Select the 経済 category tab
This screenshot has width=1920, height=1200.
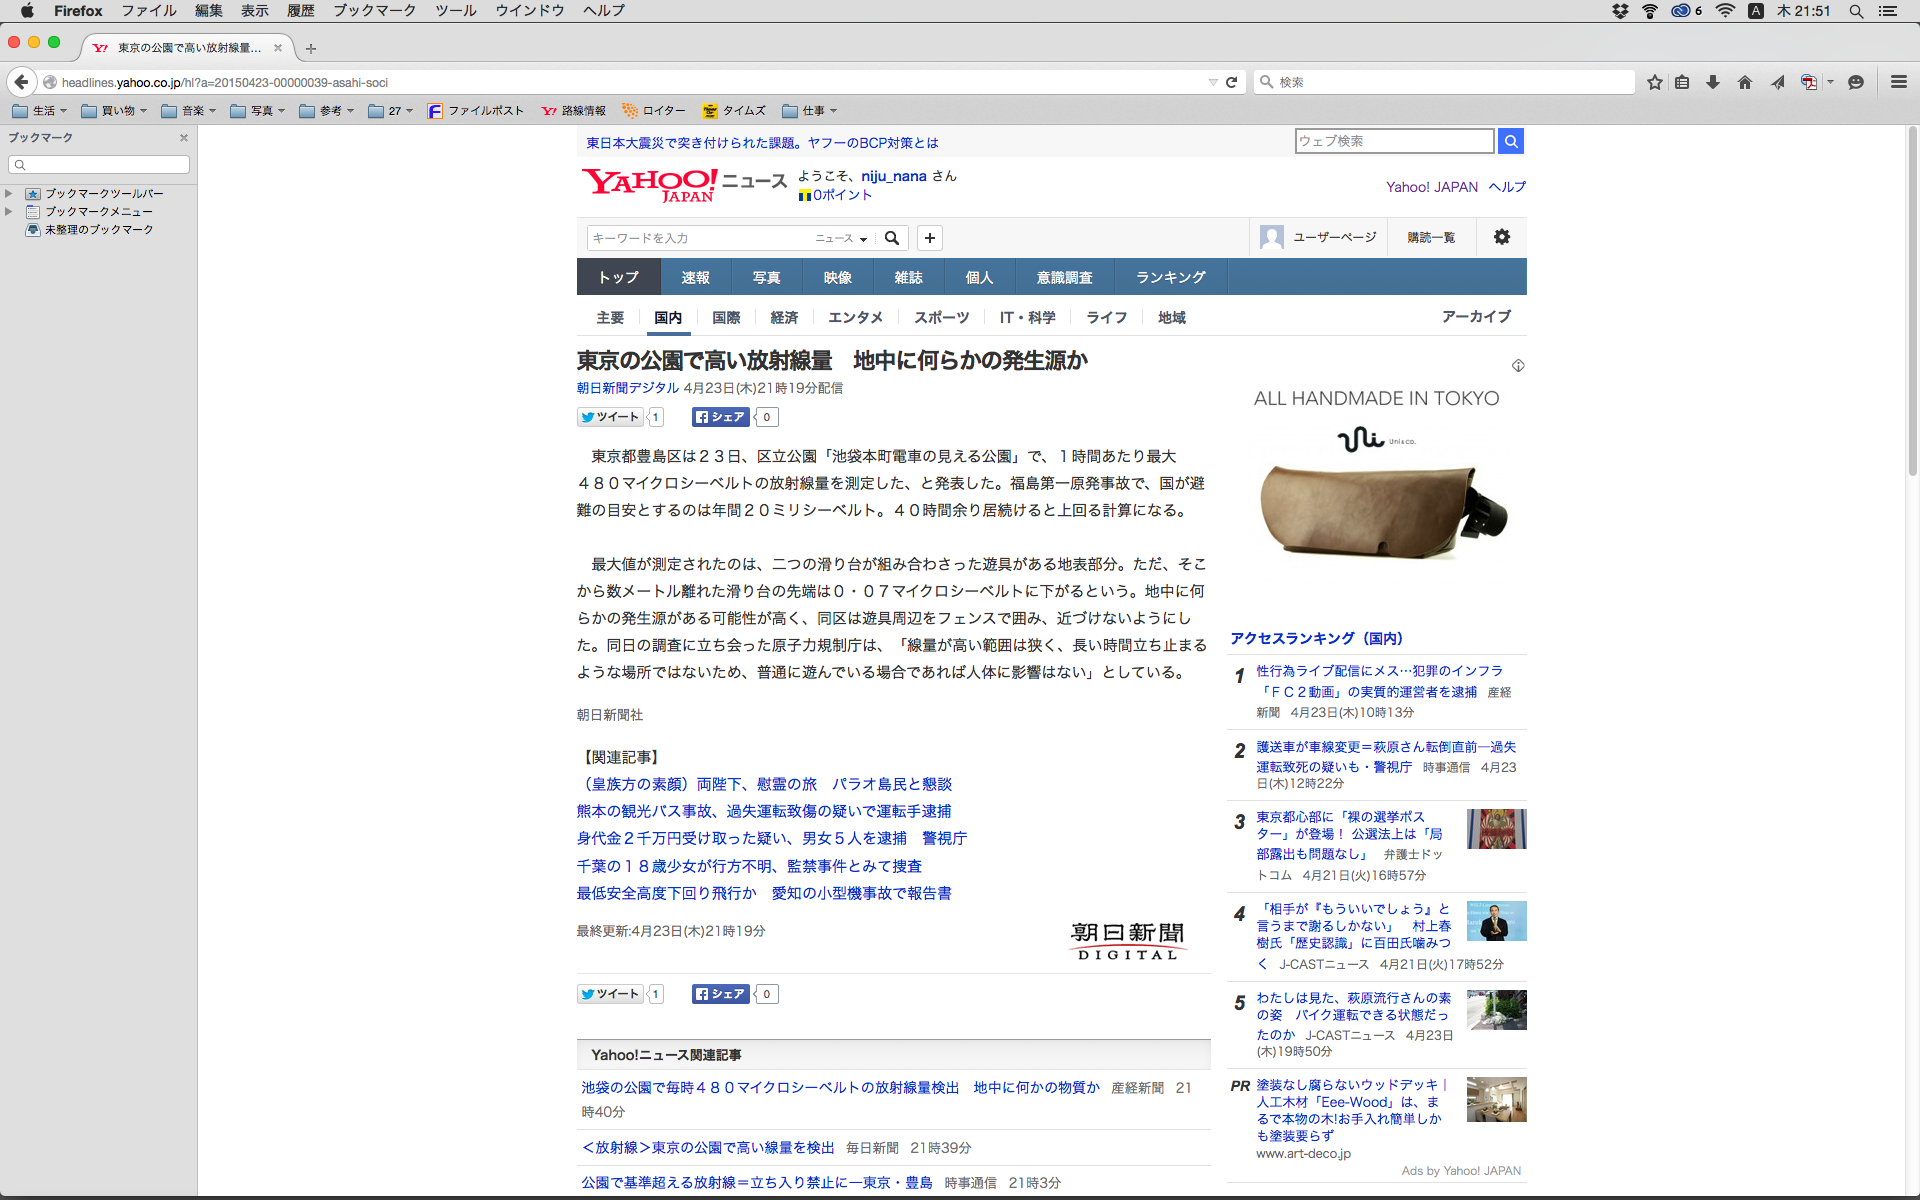pos(784,317)
